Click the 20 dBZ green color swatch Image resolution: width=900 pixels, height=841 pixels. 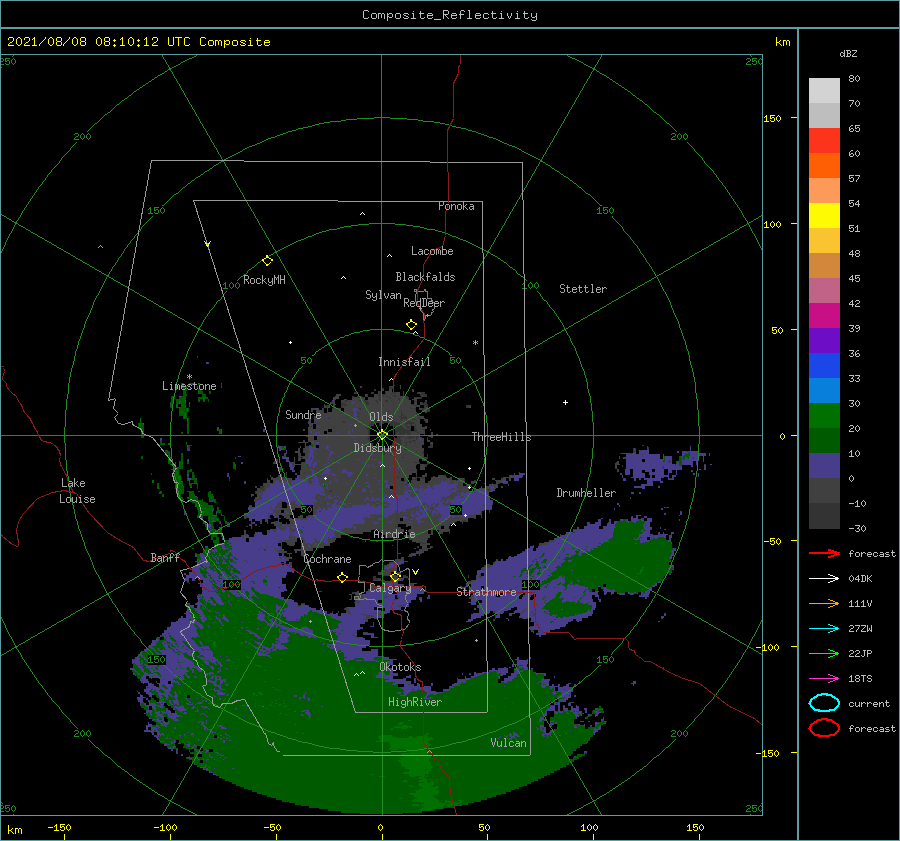click(x=824, y=440)
